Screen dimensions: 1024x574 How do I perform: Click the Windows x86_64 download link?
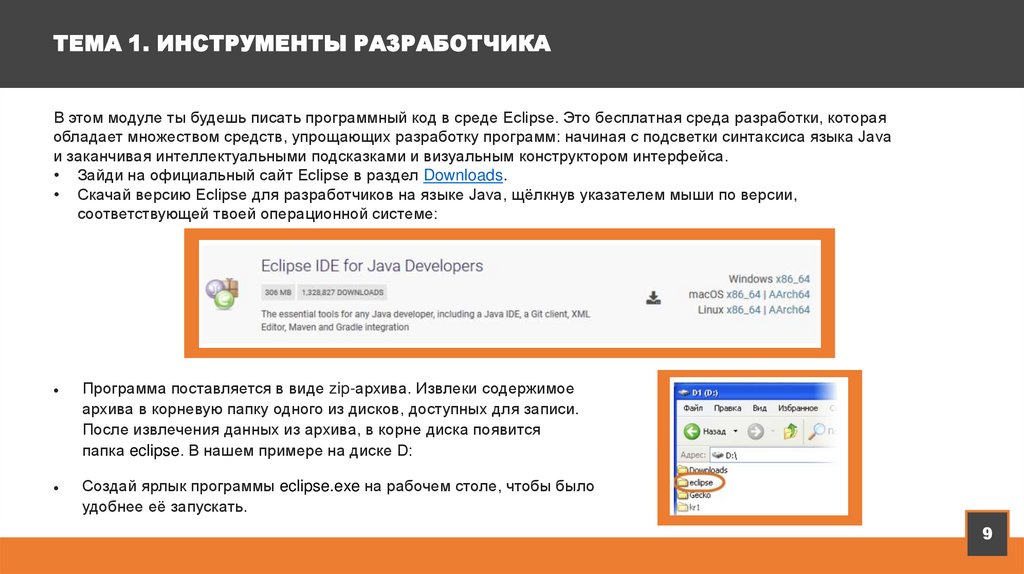(793, 279)
